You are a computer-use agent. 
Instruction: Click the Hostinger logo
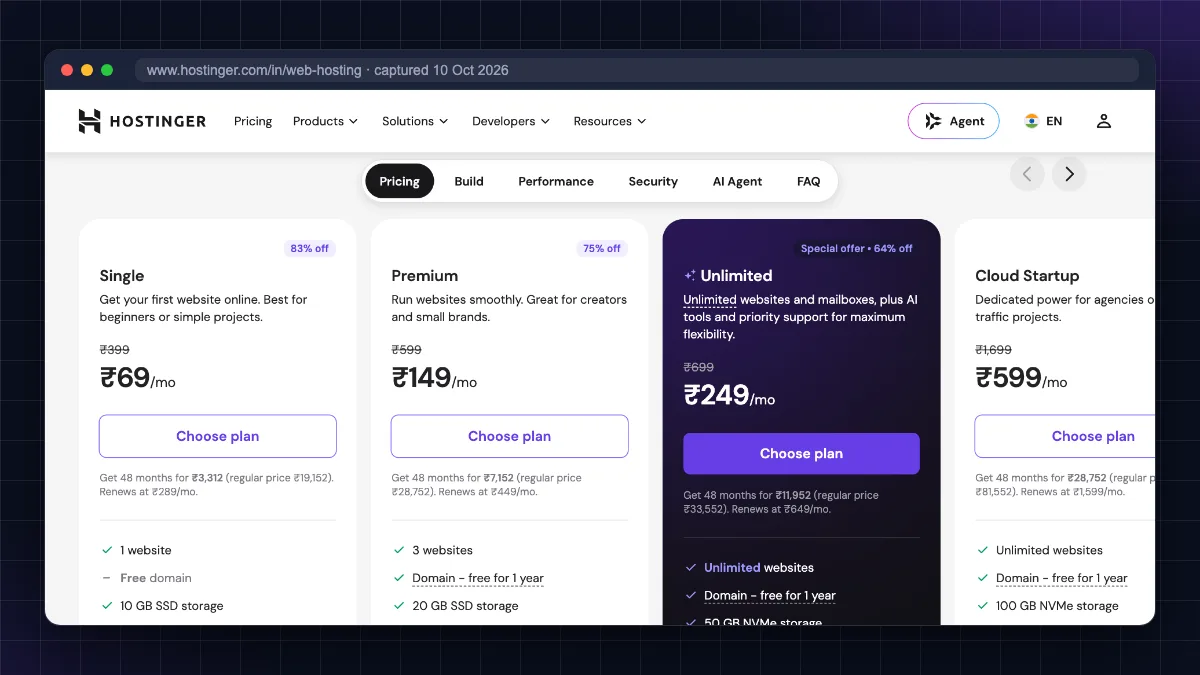(142, 121)
